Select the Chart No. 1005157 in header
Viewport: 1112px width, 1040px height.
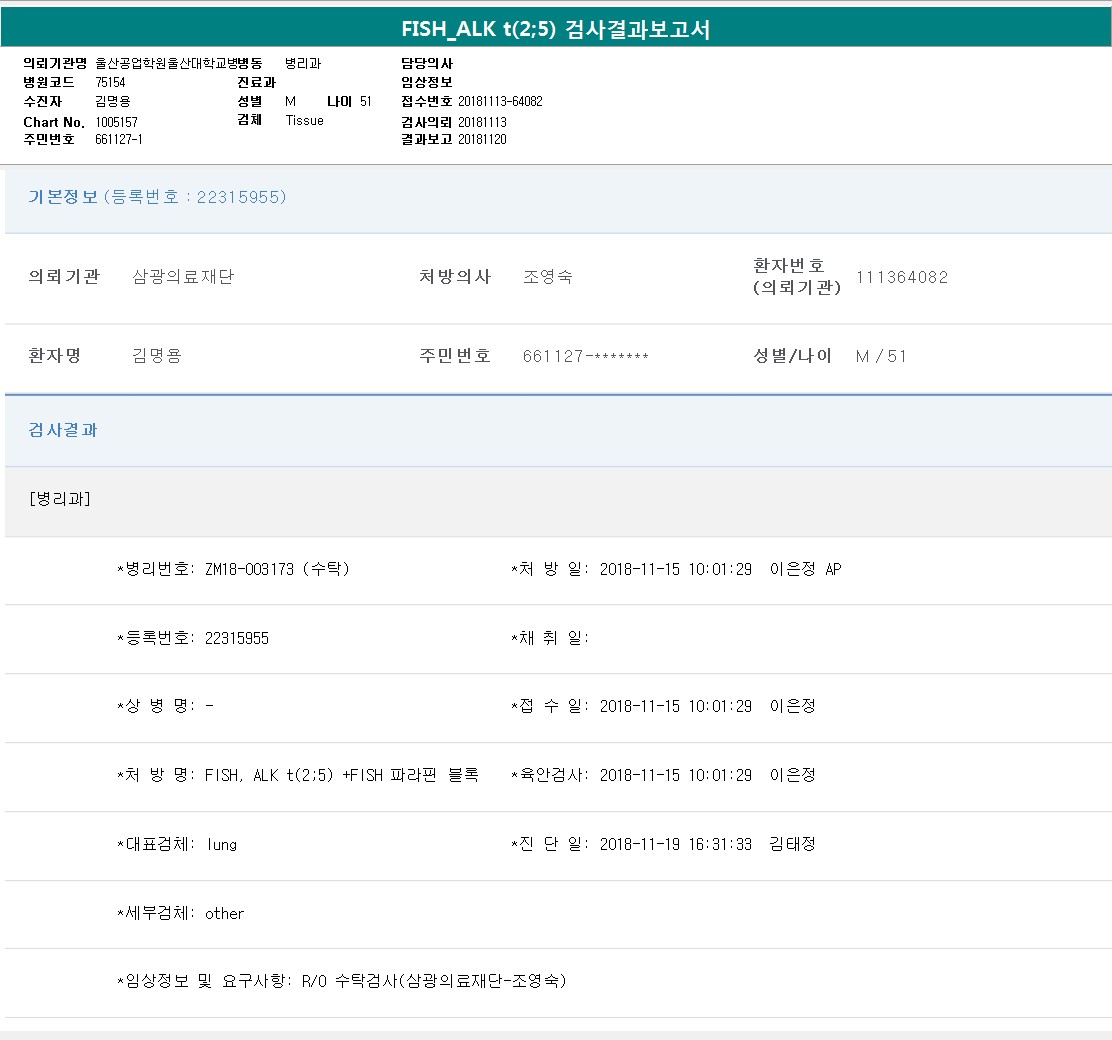coord(116,122)
